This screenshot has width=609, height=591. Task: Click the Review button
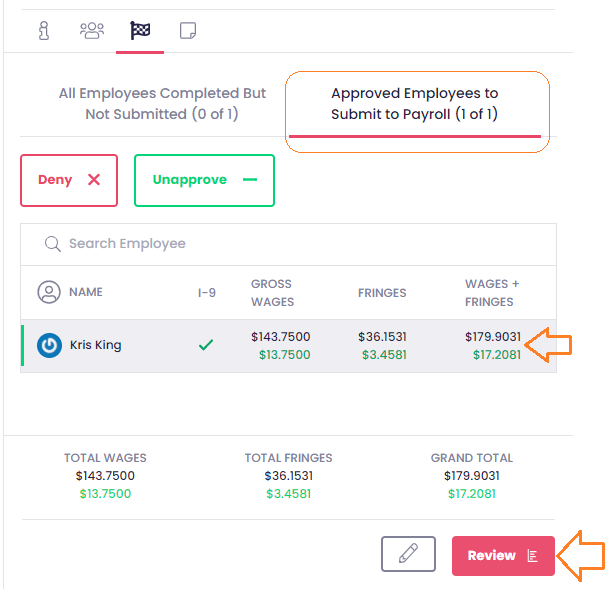coord(502,556)
